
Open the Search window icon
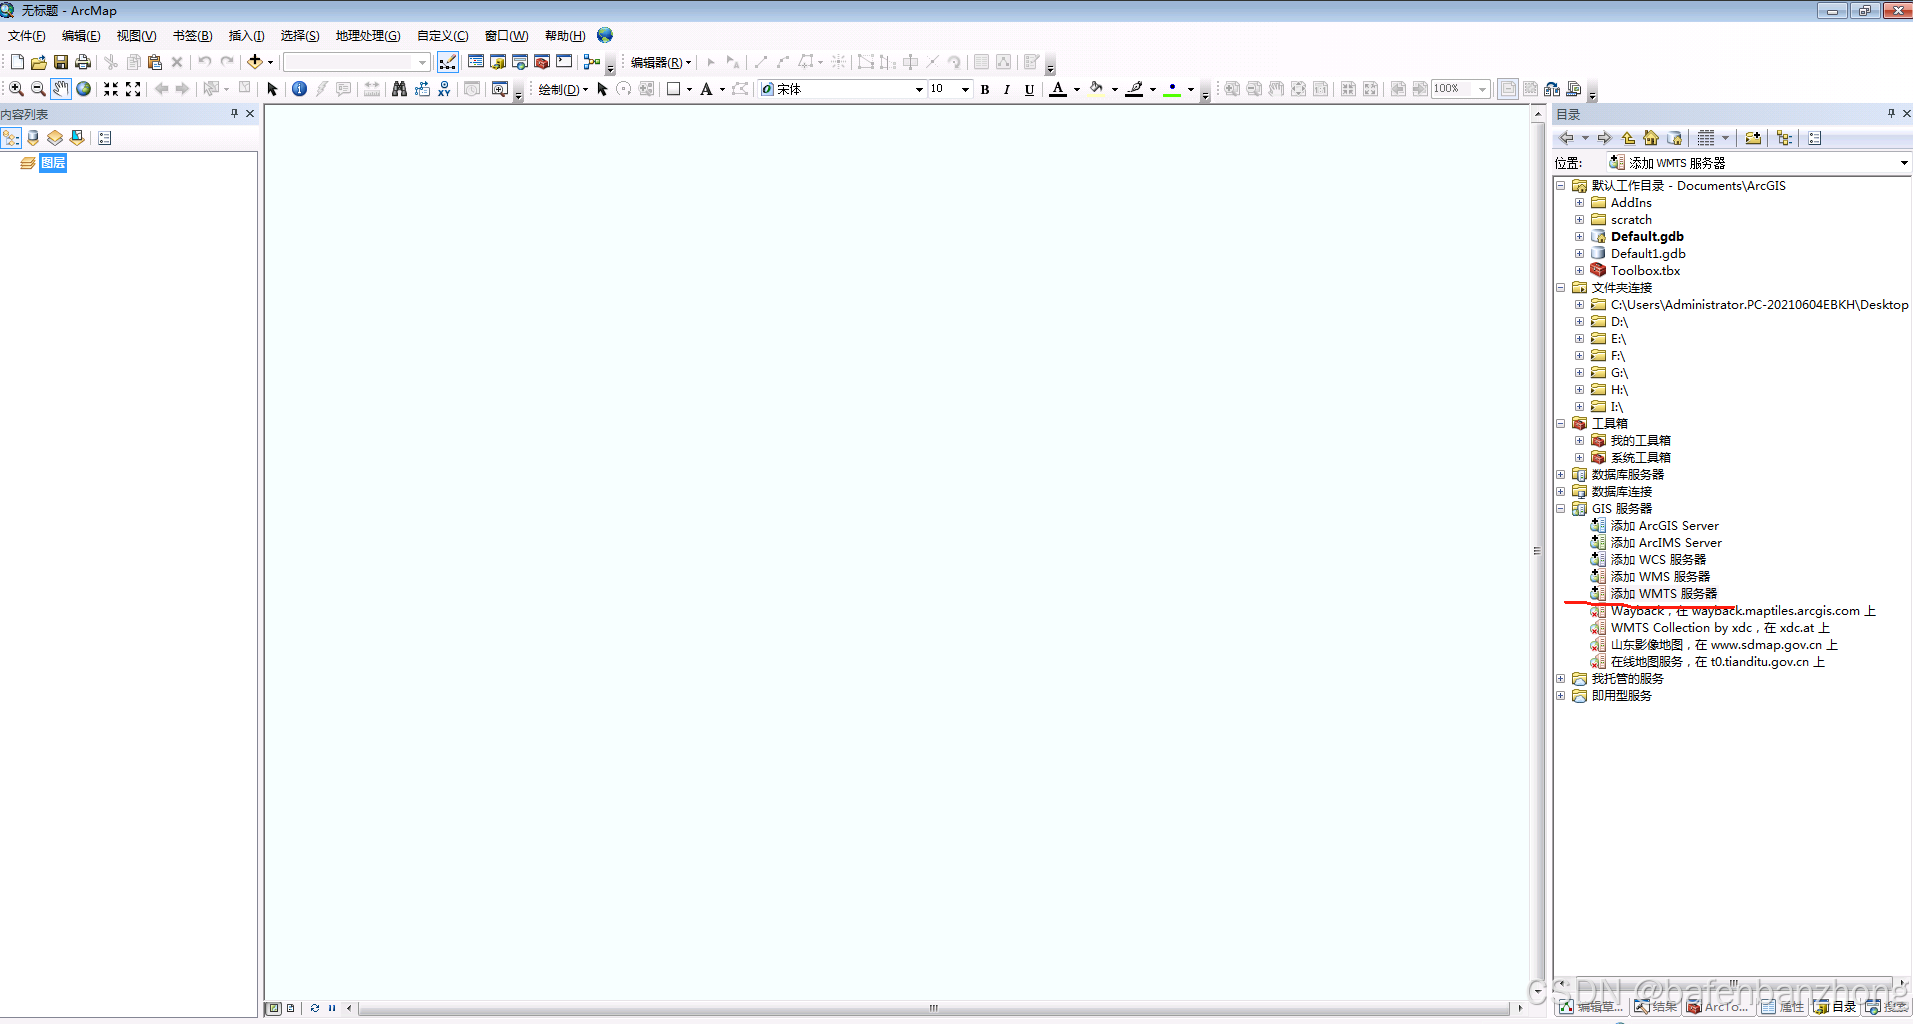520,62
